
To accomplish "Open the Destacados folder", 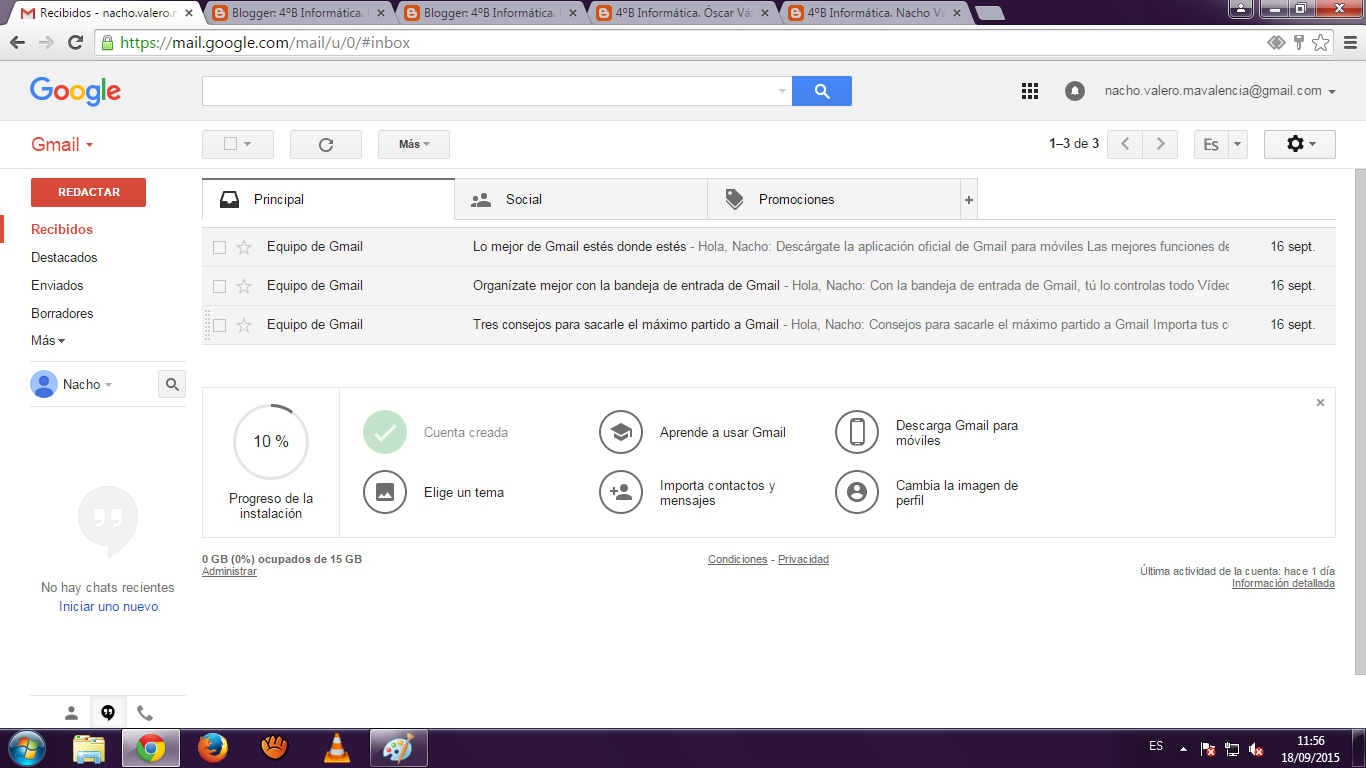I will pos(64,258).
